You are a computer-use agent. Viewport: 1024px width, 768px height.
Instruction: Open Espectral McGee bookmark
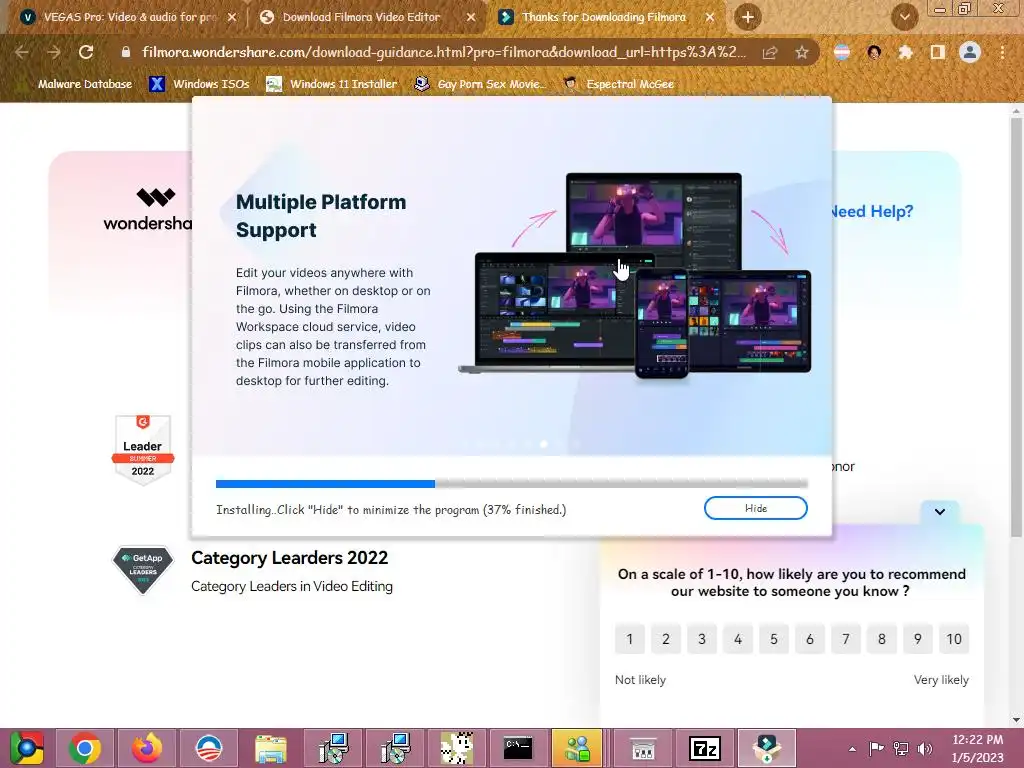(618, 84)
